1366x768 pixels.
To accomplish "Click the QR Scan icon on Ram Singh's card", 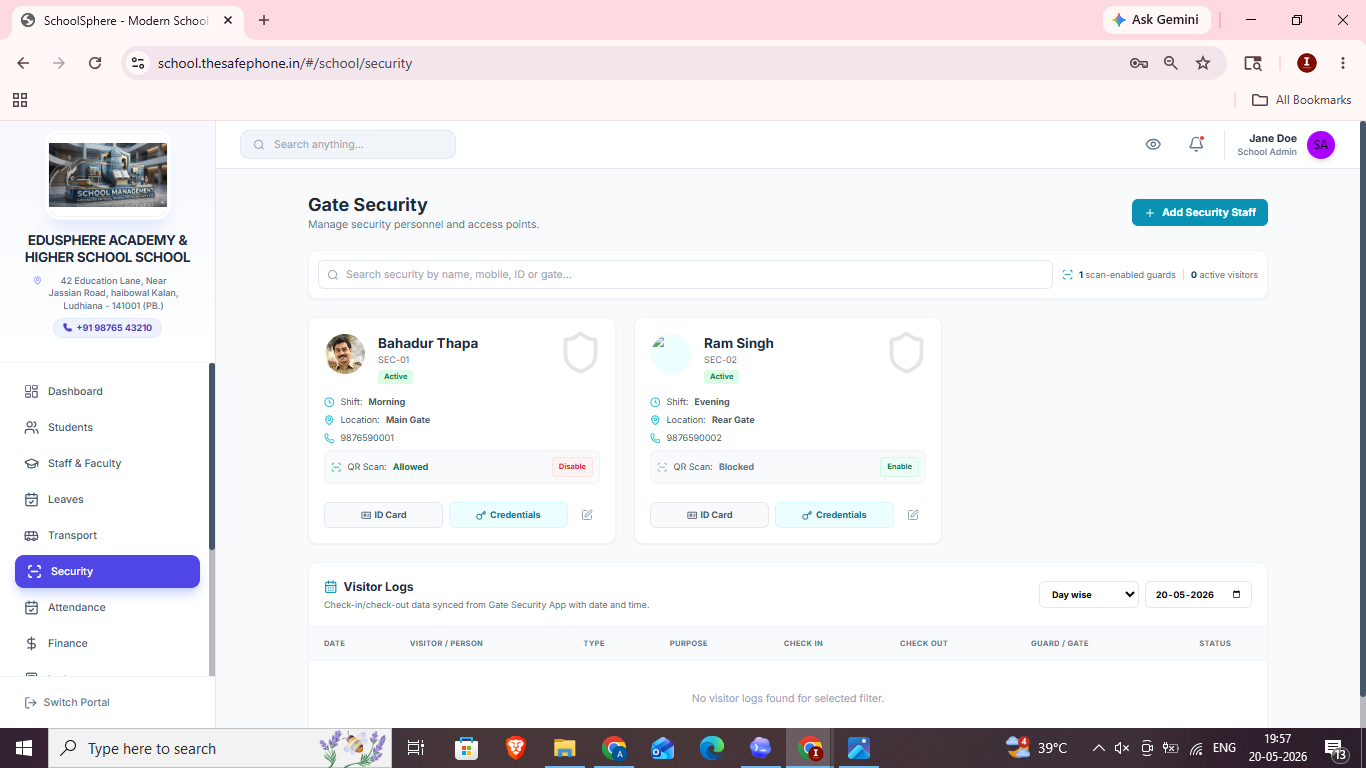I will [x=661, y=467].
